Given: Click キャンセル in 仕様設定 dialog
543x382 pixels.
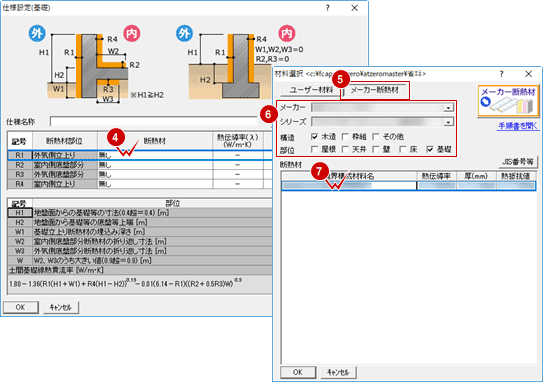Looking at the screenshot, I should (x=61, y=307).
